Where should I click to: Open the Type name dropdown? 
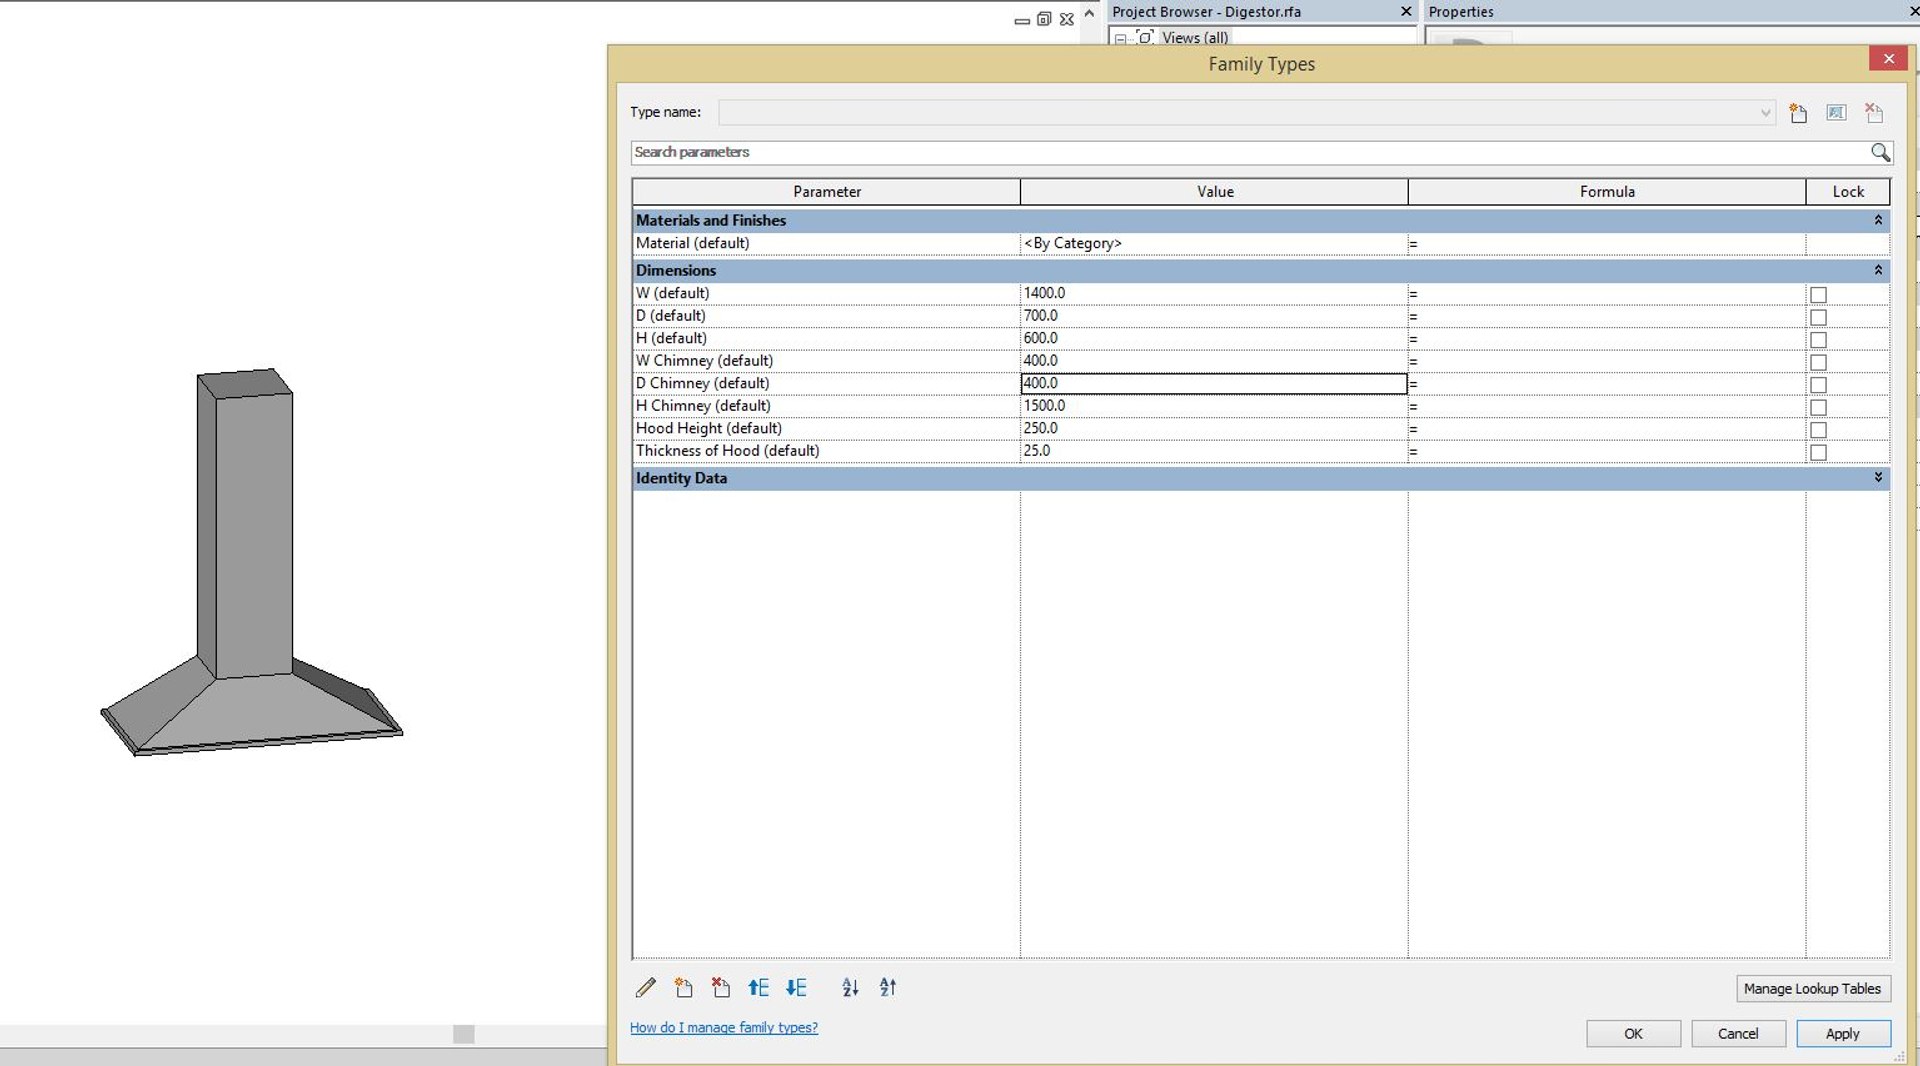[1765, 113]
